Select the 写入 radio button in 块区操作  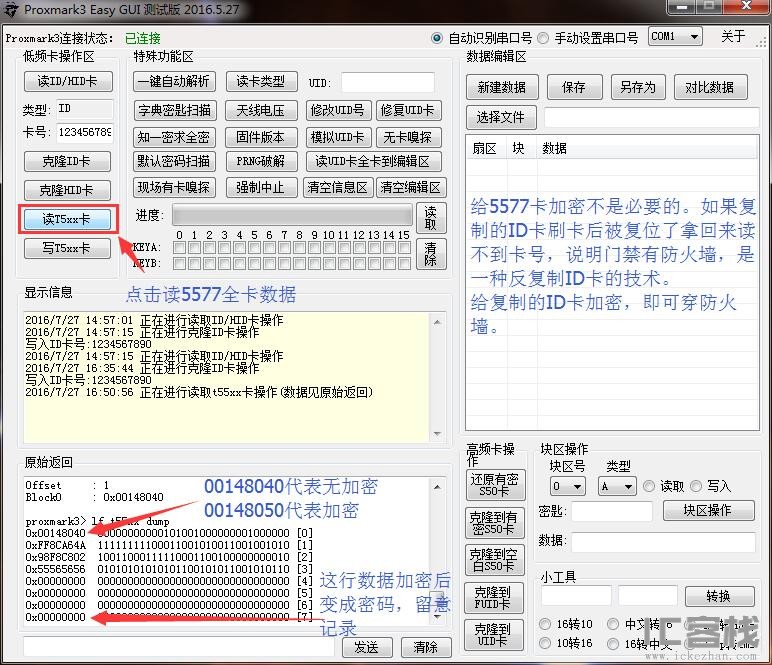pos(697,486)
